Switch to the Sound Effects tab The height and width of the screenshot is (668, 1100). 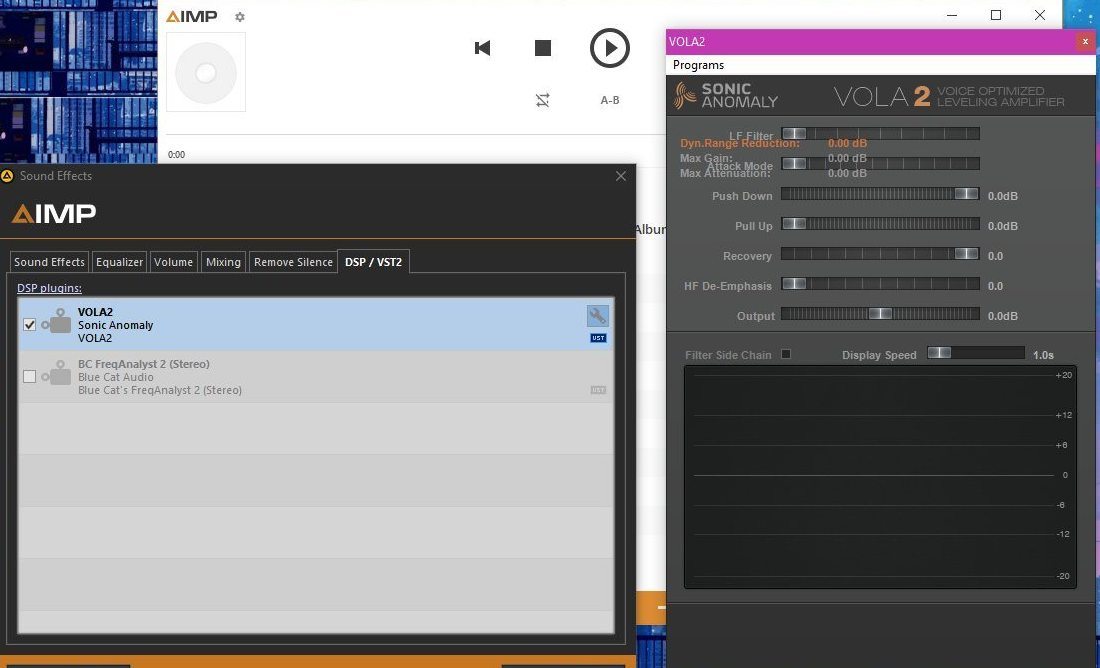49,262
